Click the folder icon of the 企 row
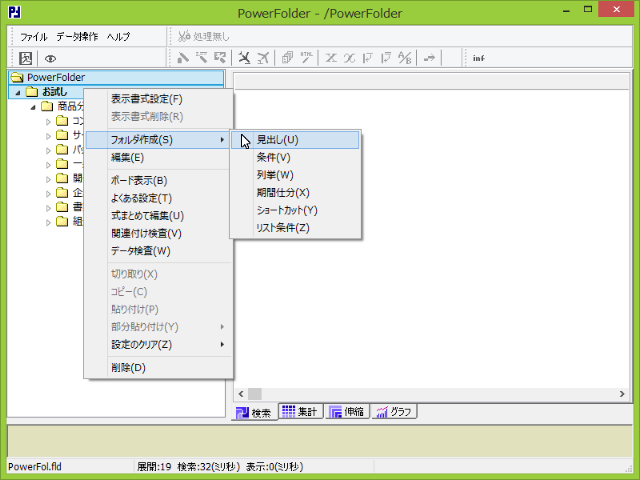The width and height of the screenshot is (640, 480). pyautogui.click(x=62, y=193)
